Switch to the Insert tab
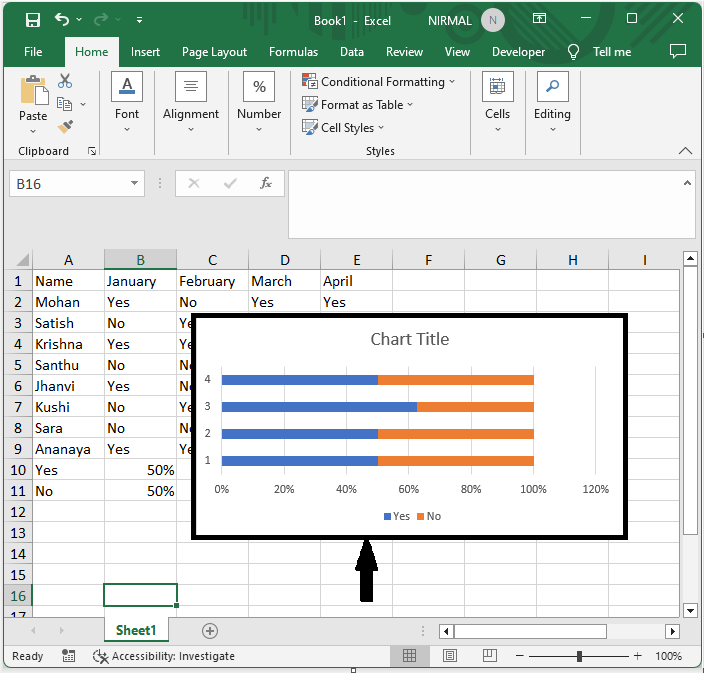This screenshot has height=673, width=704. point(145,52)
